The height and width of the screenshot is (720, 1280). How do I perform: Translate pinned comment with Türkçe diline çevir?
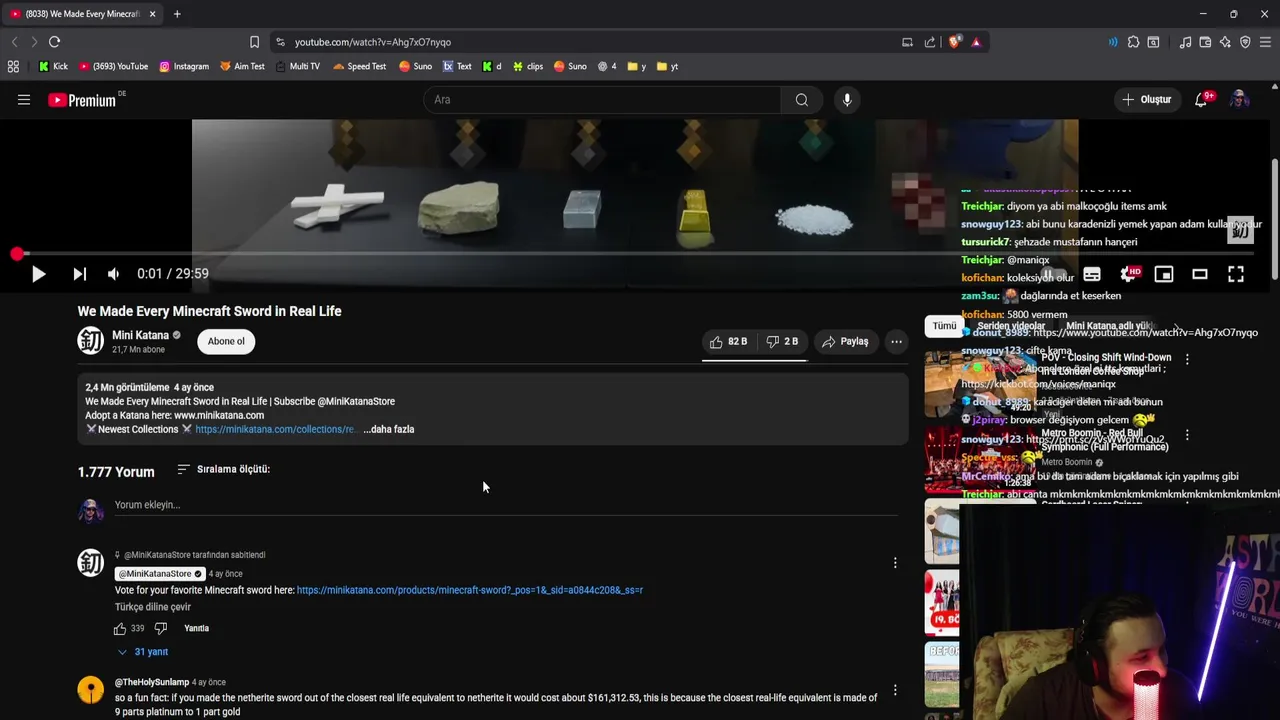pos(153,607)
